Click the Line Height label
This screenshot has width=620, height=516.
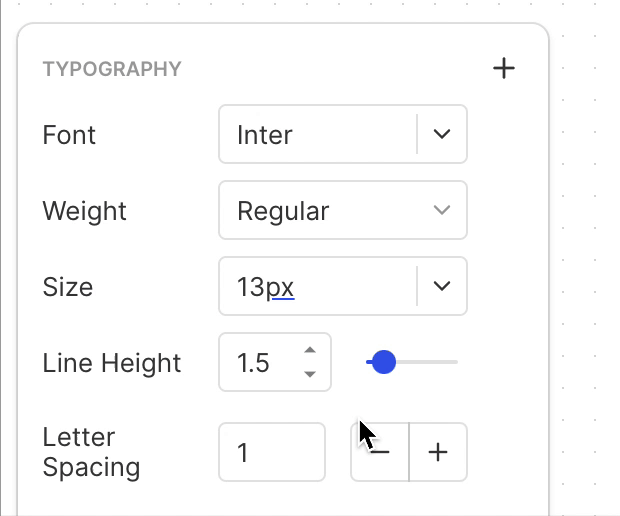tap(112, 363)
